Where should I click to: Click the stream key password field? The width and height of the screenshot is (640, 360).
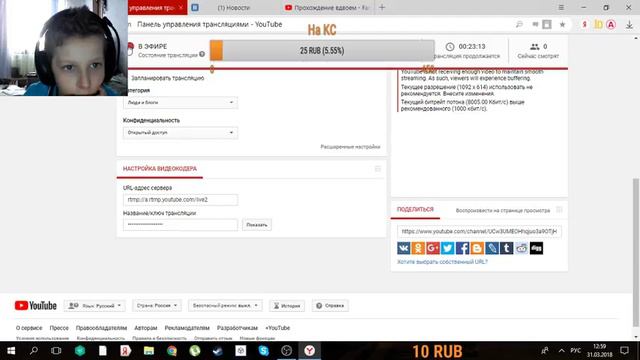(180, 224)
